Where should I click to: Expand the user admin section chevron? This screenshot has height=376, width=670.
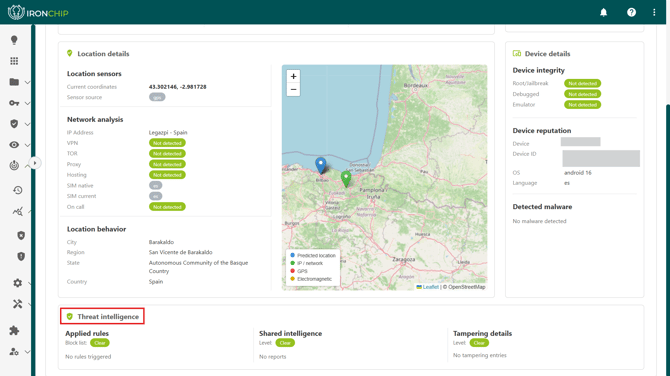click(x=27, y=352)
